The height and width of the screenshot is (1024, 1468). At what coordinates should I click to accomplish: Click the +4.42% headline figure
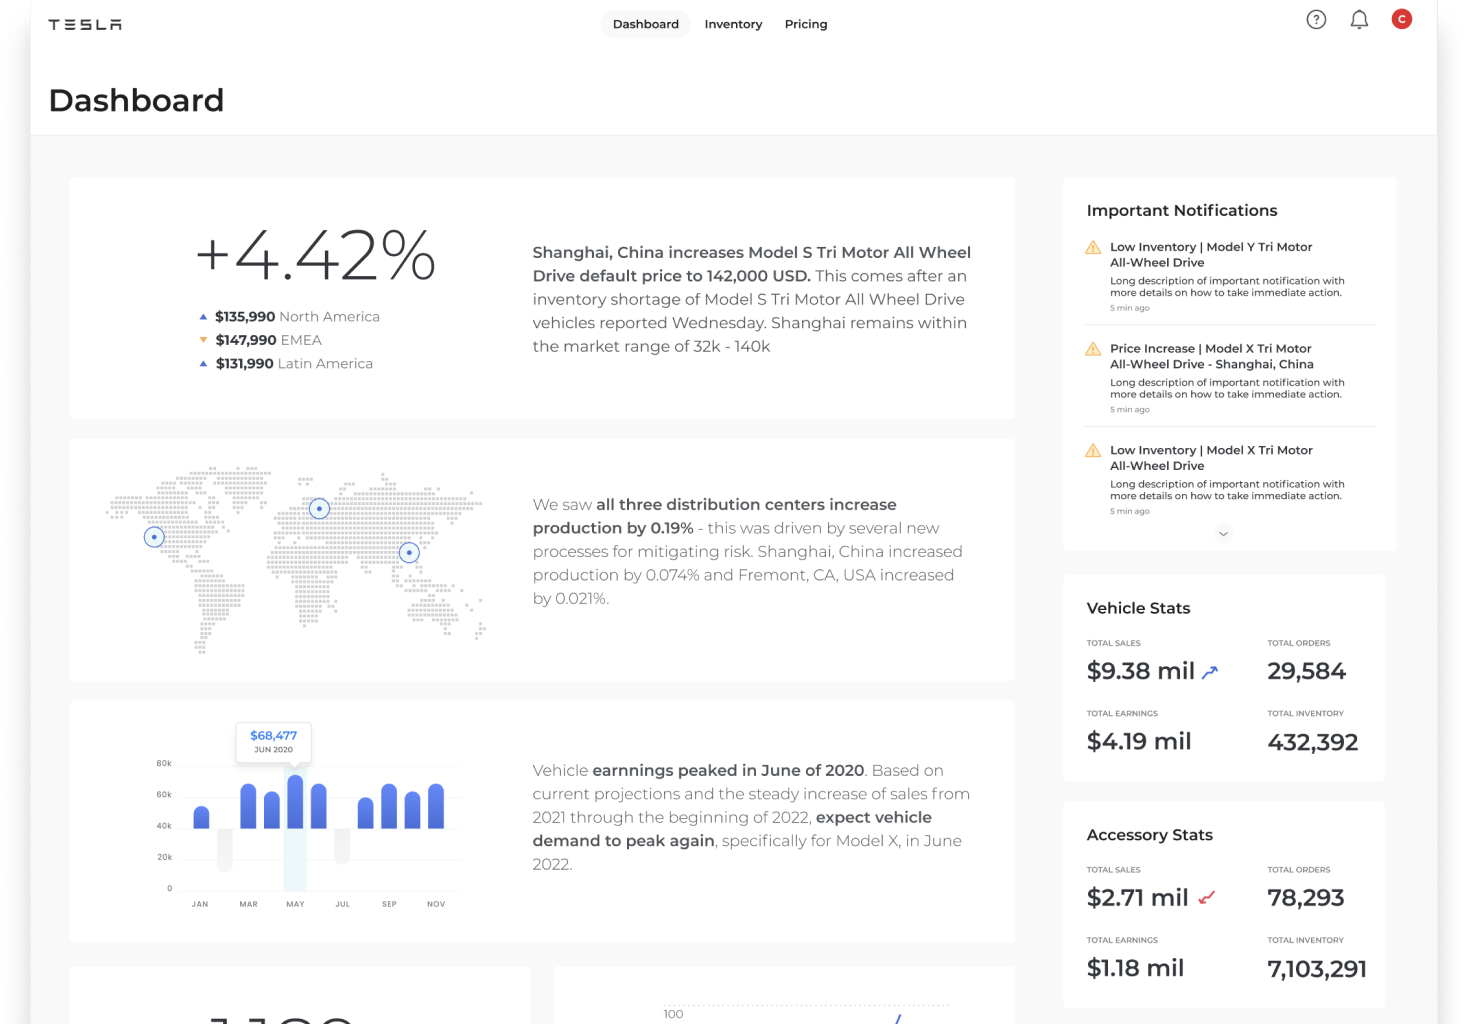point(316,255)
